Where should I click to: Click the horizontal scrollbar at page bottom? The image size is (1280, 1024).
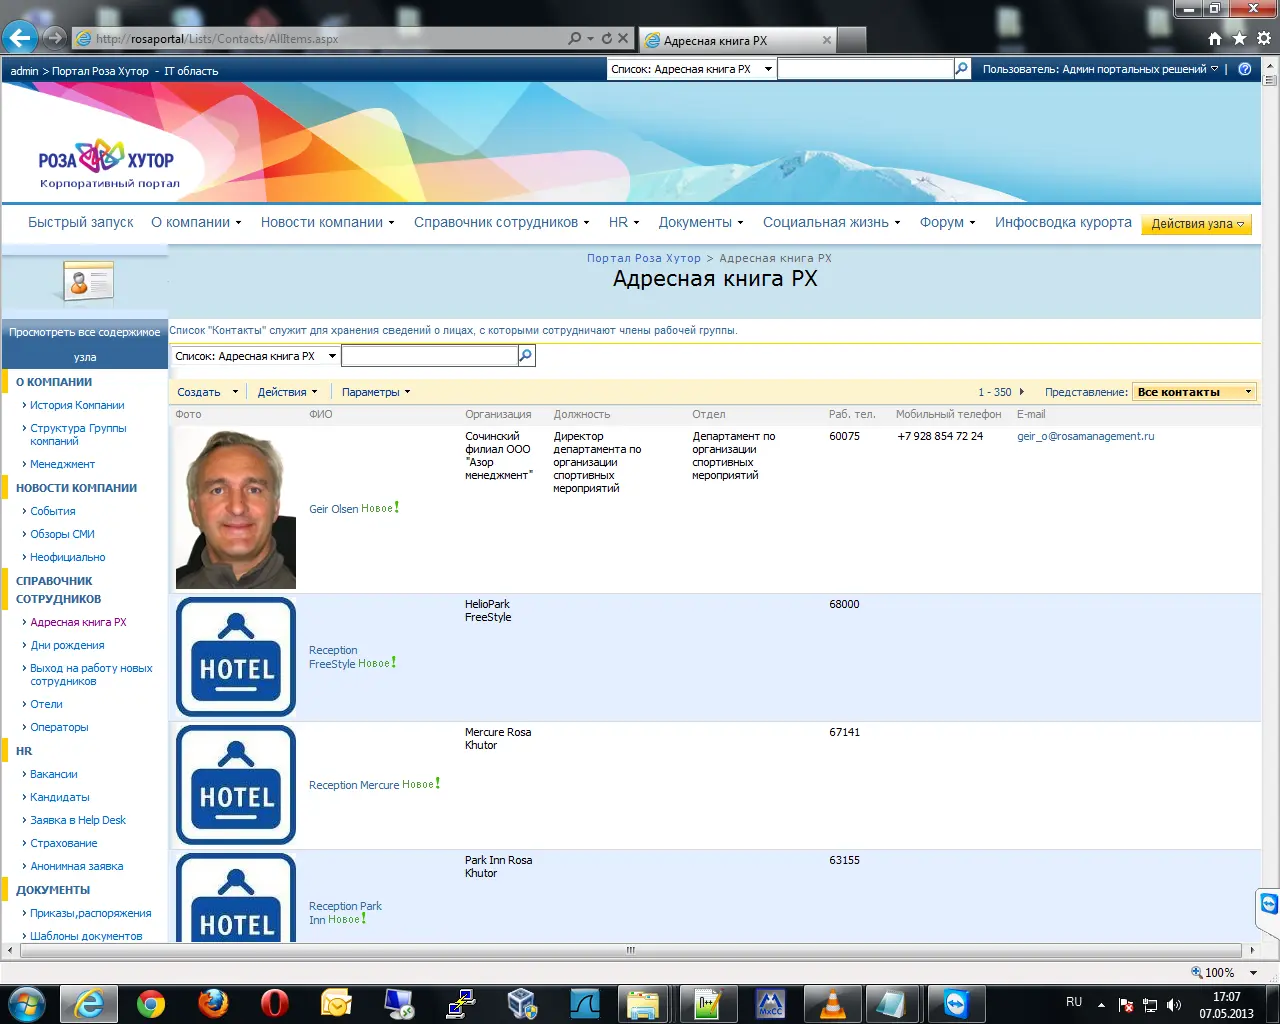[631, 950]
